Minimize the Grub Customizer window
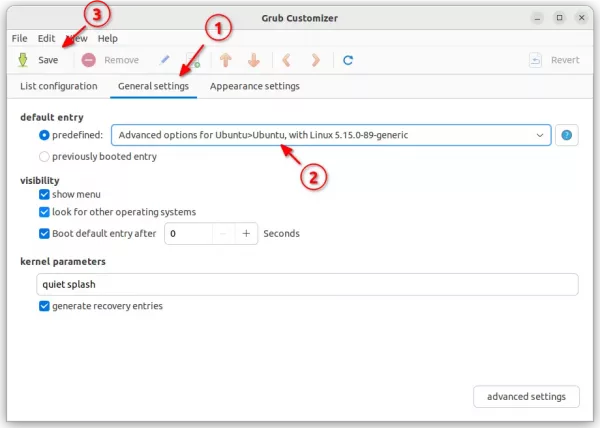This screenshot has height=428, width=600. click(537, 18)
